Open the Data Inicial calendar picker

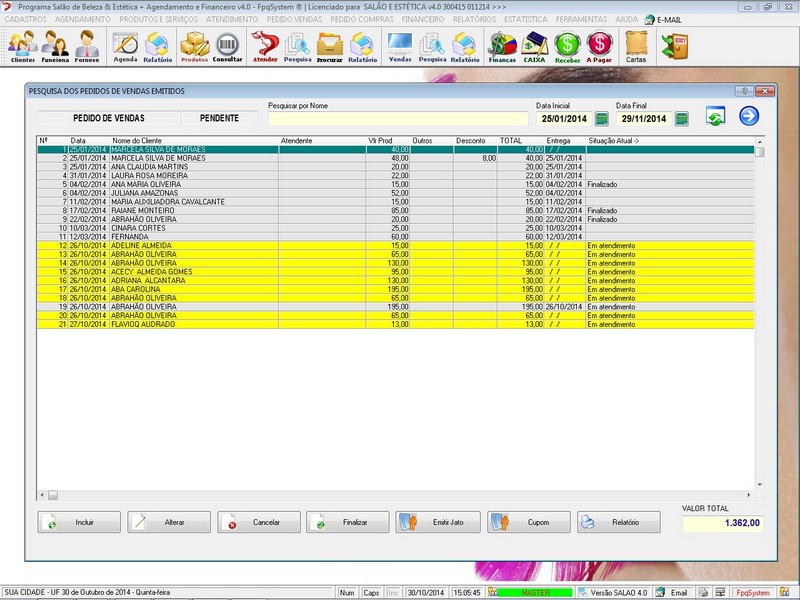602,119
